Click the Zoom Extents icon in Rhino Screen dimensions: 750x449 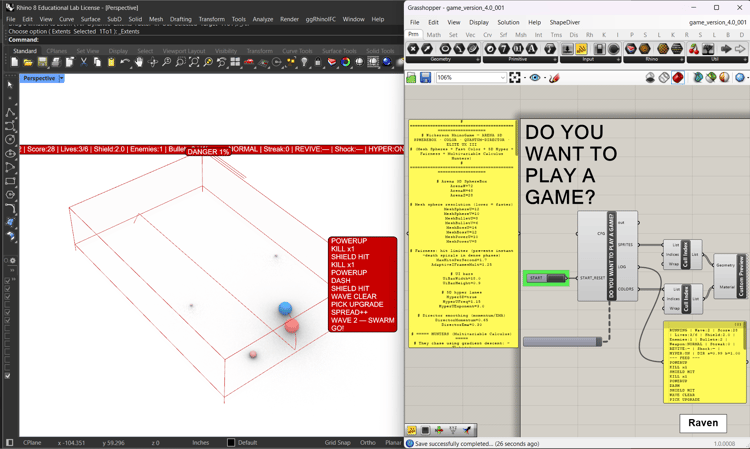194,62
